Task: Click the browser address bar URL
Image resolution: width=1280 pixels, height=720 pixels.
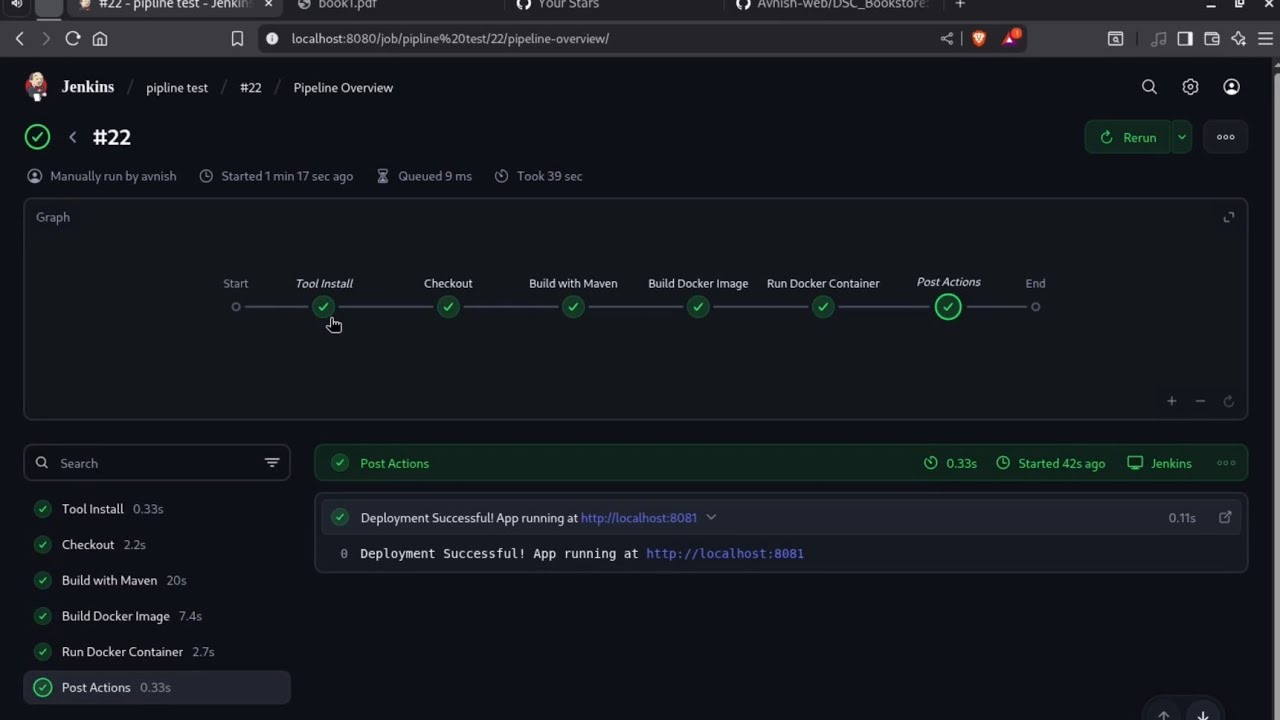Action: 450,38
